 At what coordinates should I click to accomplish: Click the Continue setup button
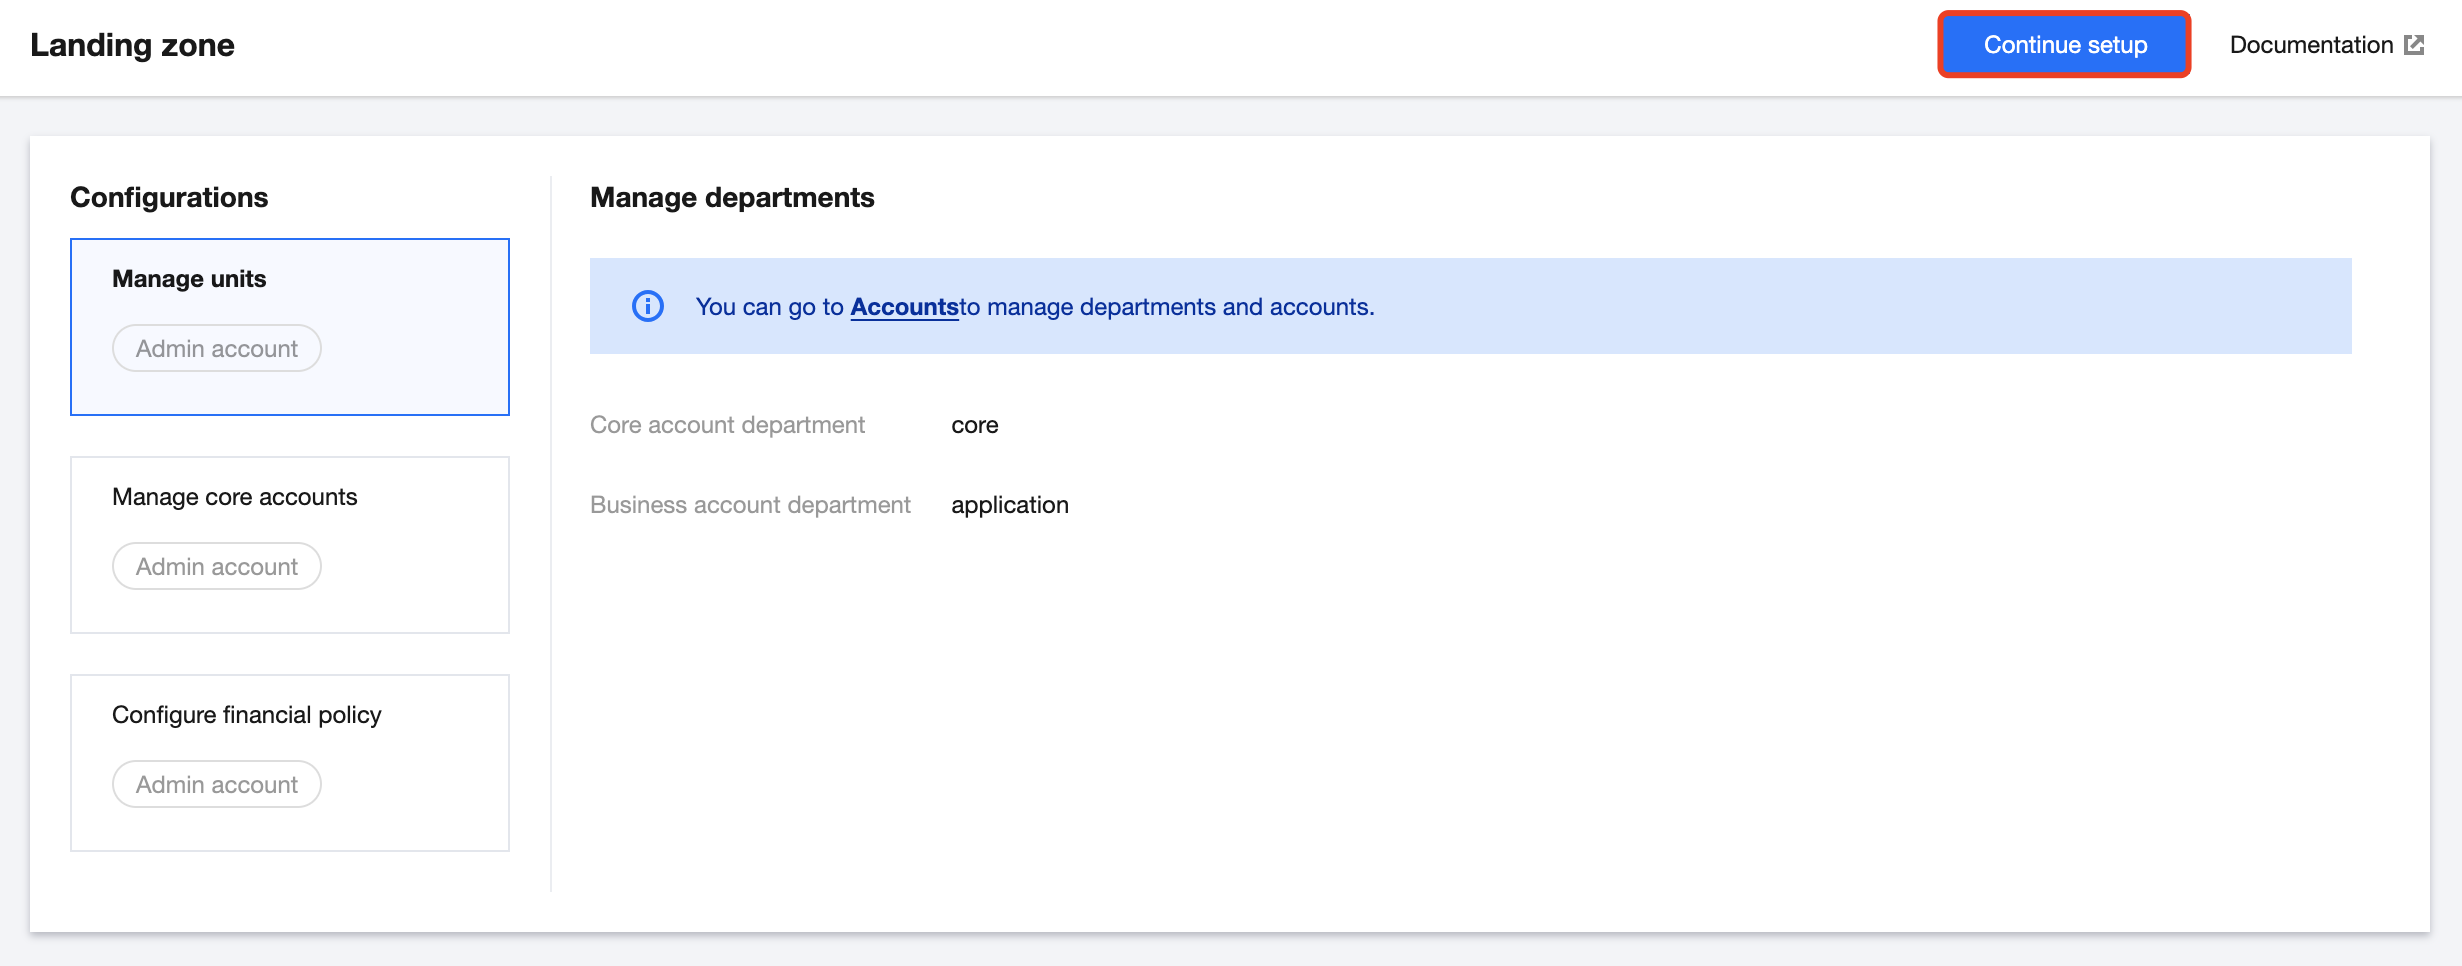coord(2065,45)
